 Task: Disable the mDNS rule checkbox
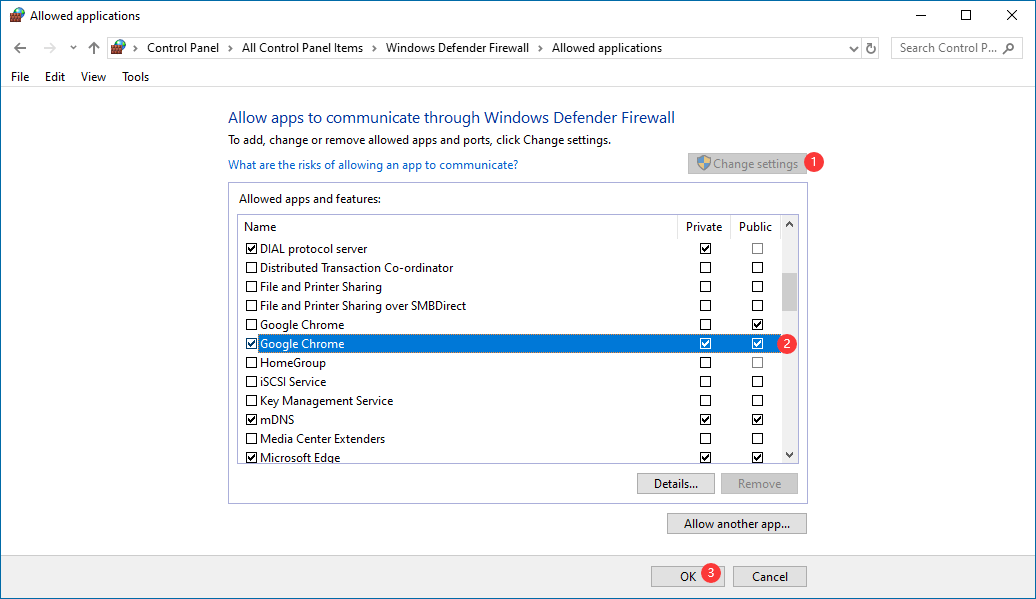point(250,419)
